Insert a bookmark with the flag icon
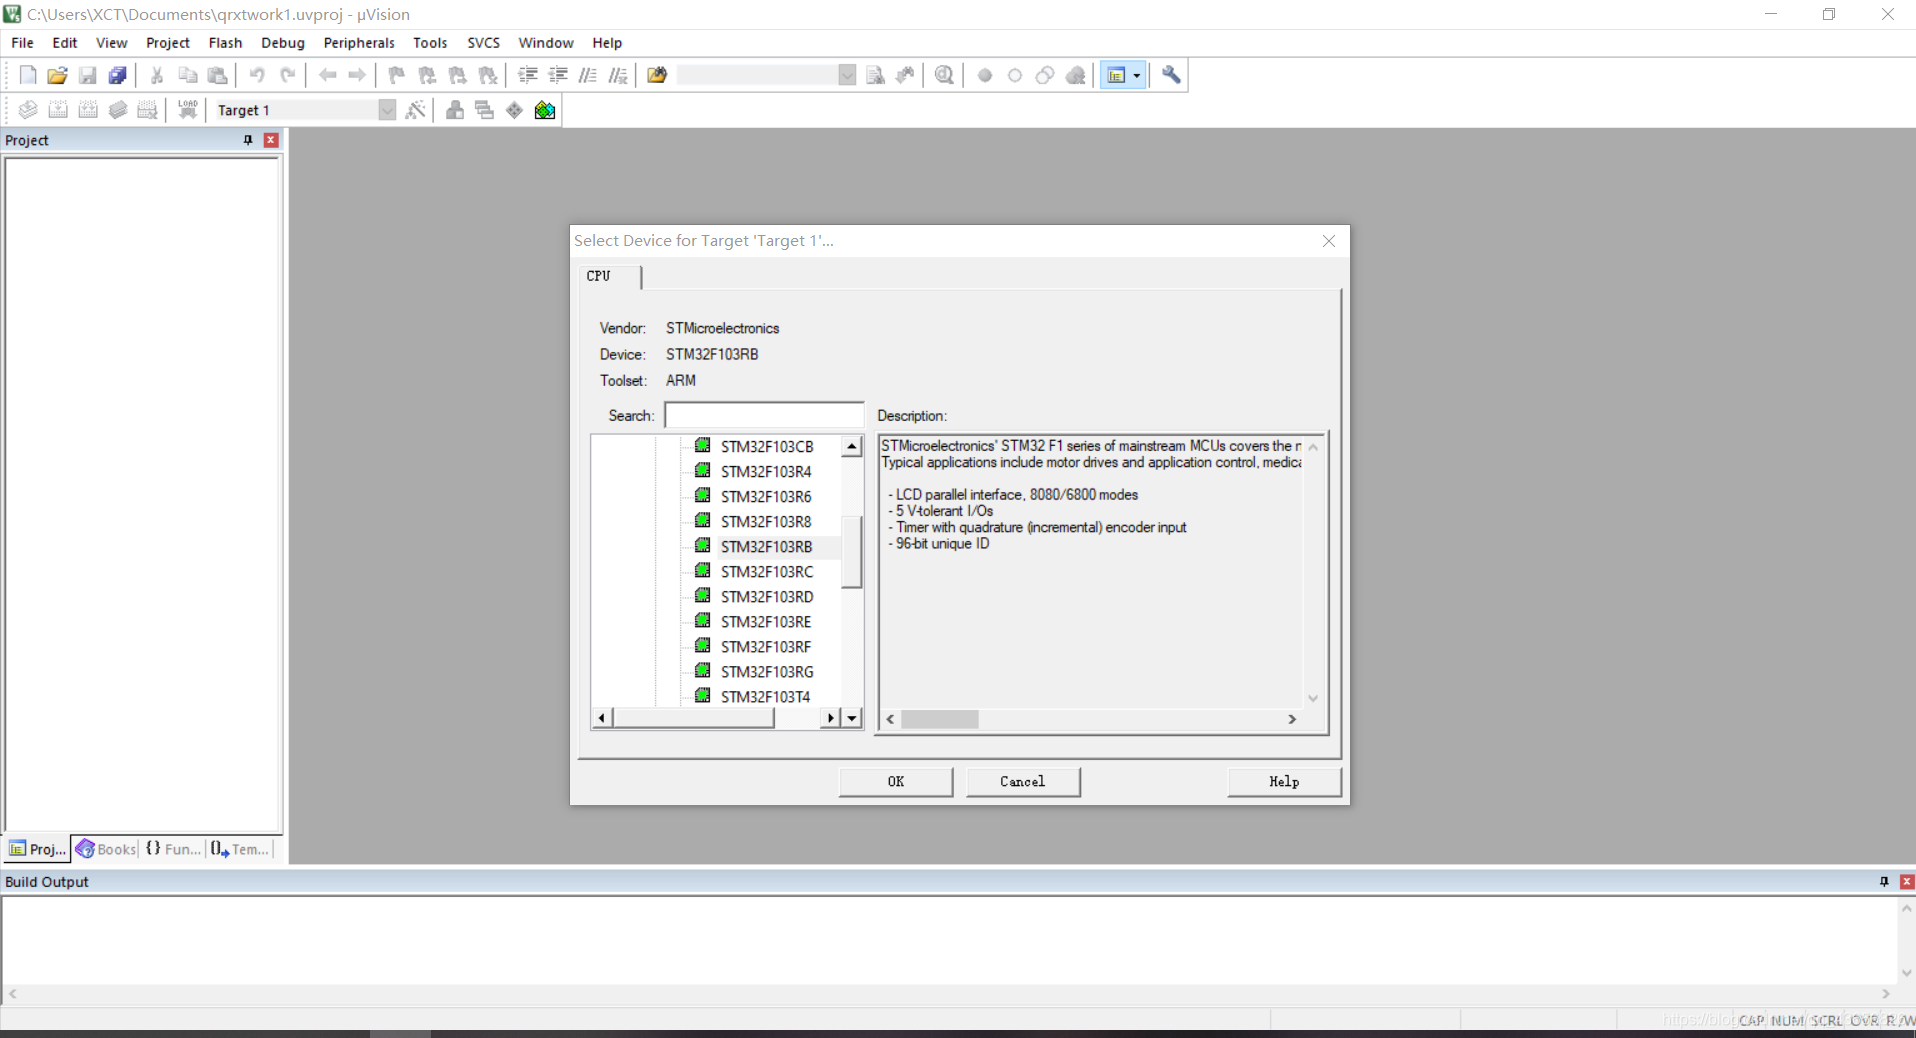 click(397, 75)
